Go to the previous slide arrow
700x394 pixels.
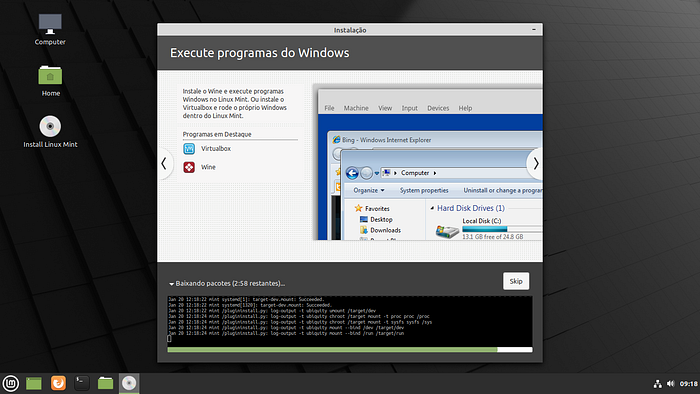pos(164,164)
